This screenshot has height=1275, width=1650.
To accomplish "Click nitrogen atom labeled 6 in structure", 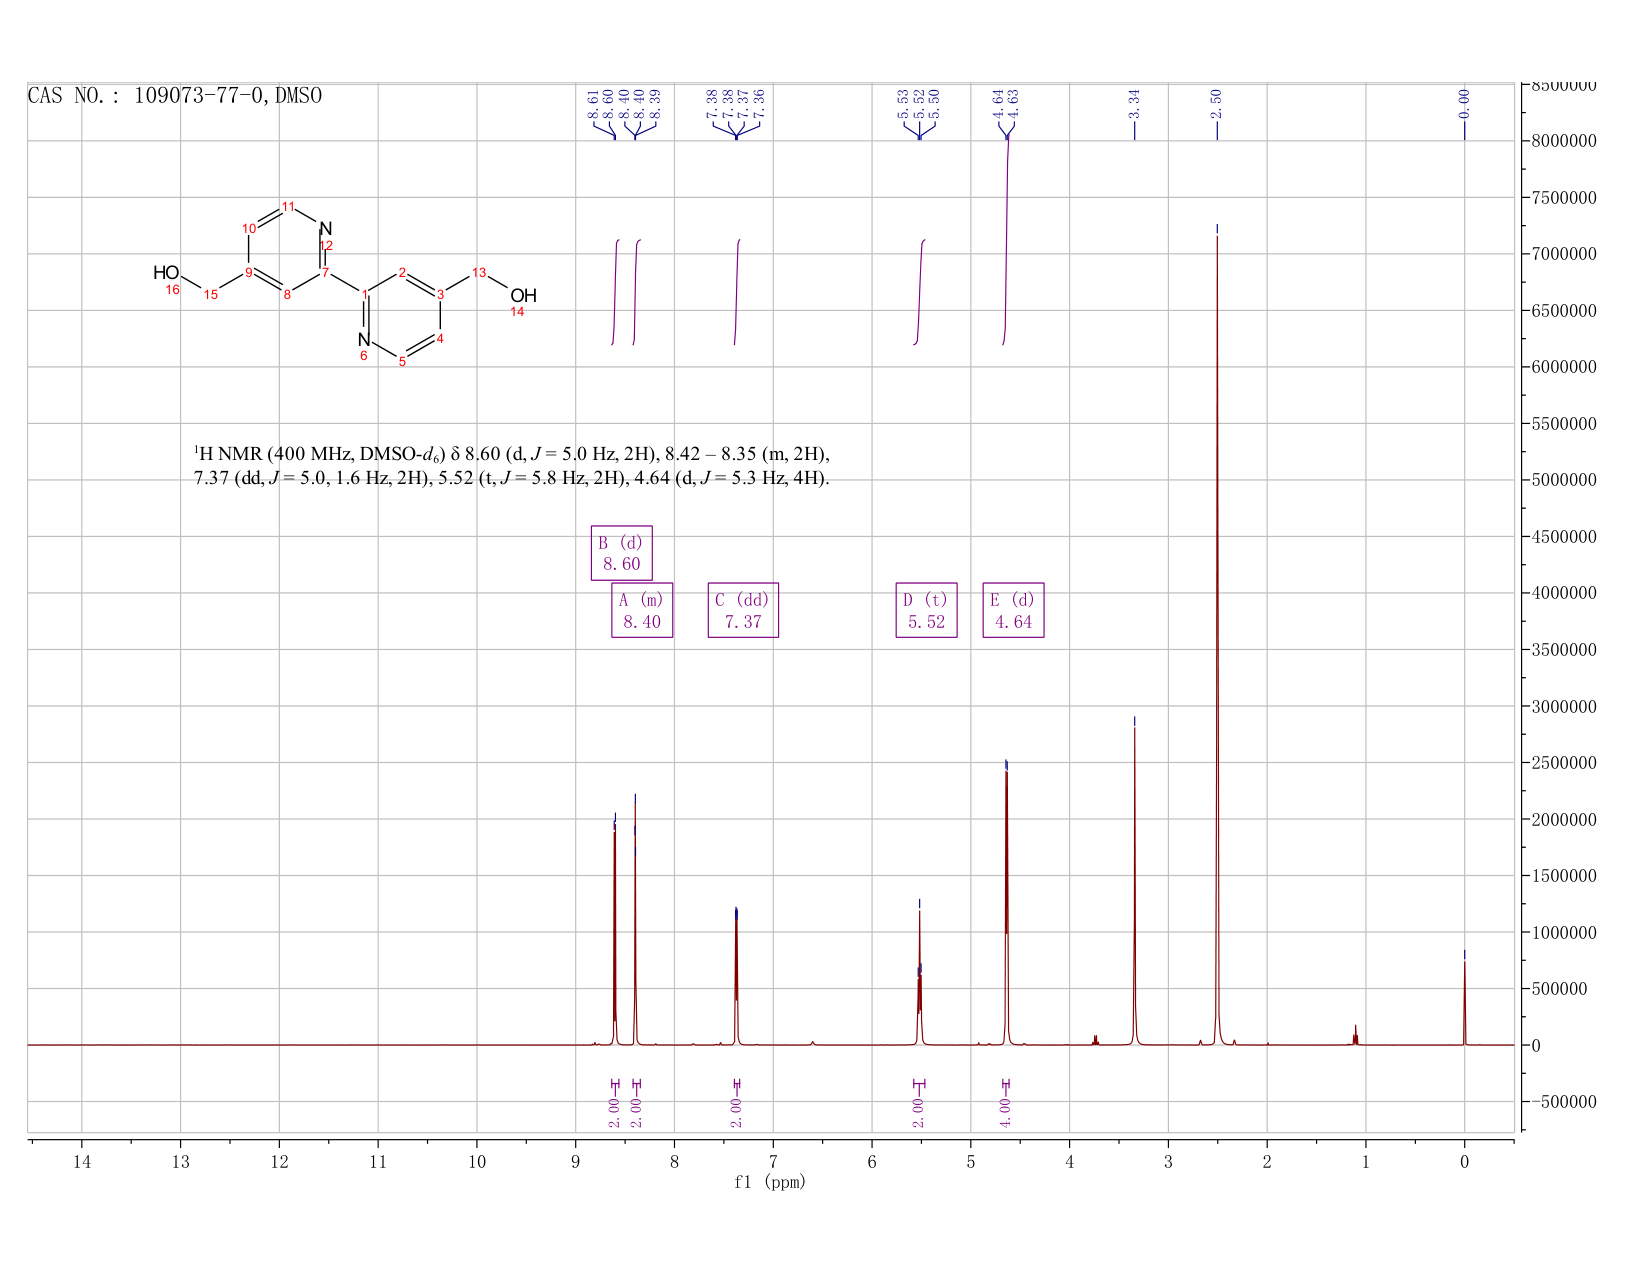I will point(364,340).
